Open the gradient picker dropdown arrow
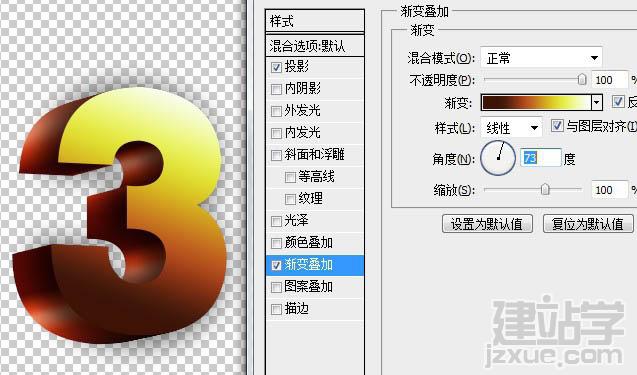 (x=596, y=102)
